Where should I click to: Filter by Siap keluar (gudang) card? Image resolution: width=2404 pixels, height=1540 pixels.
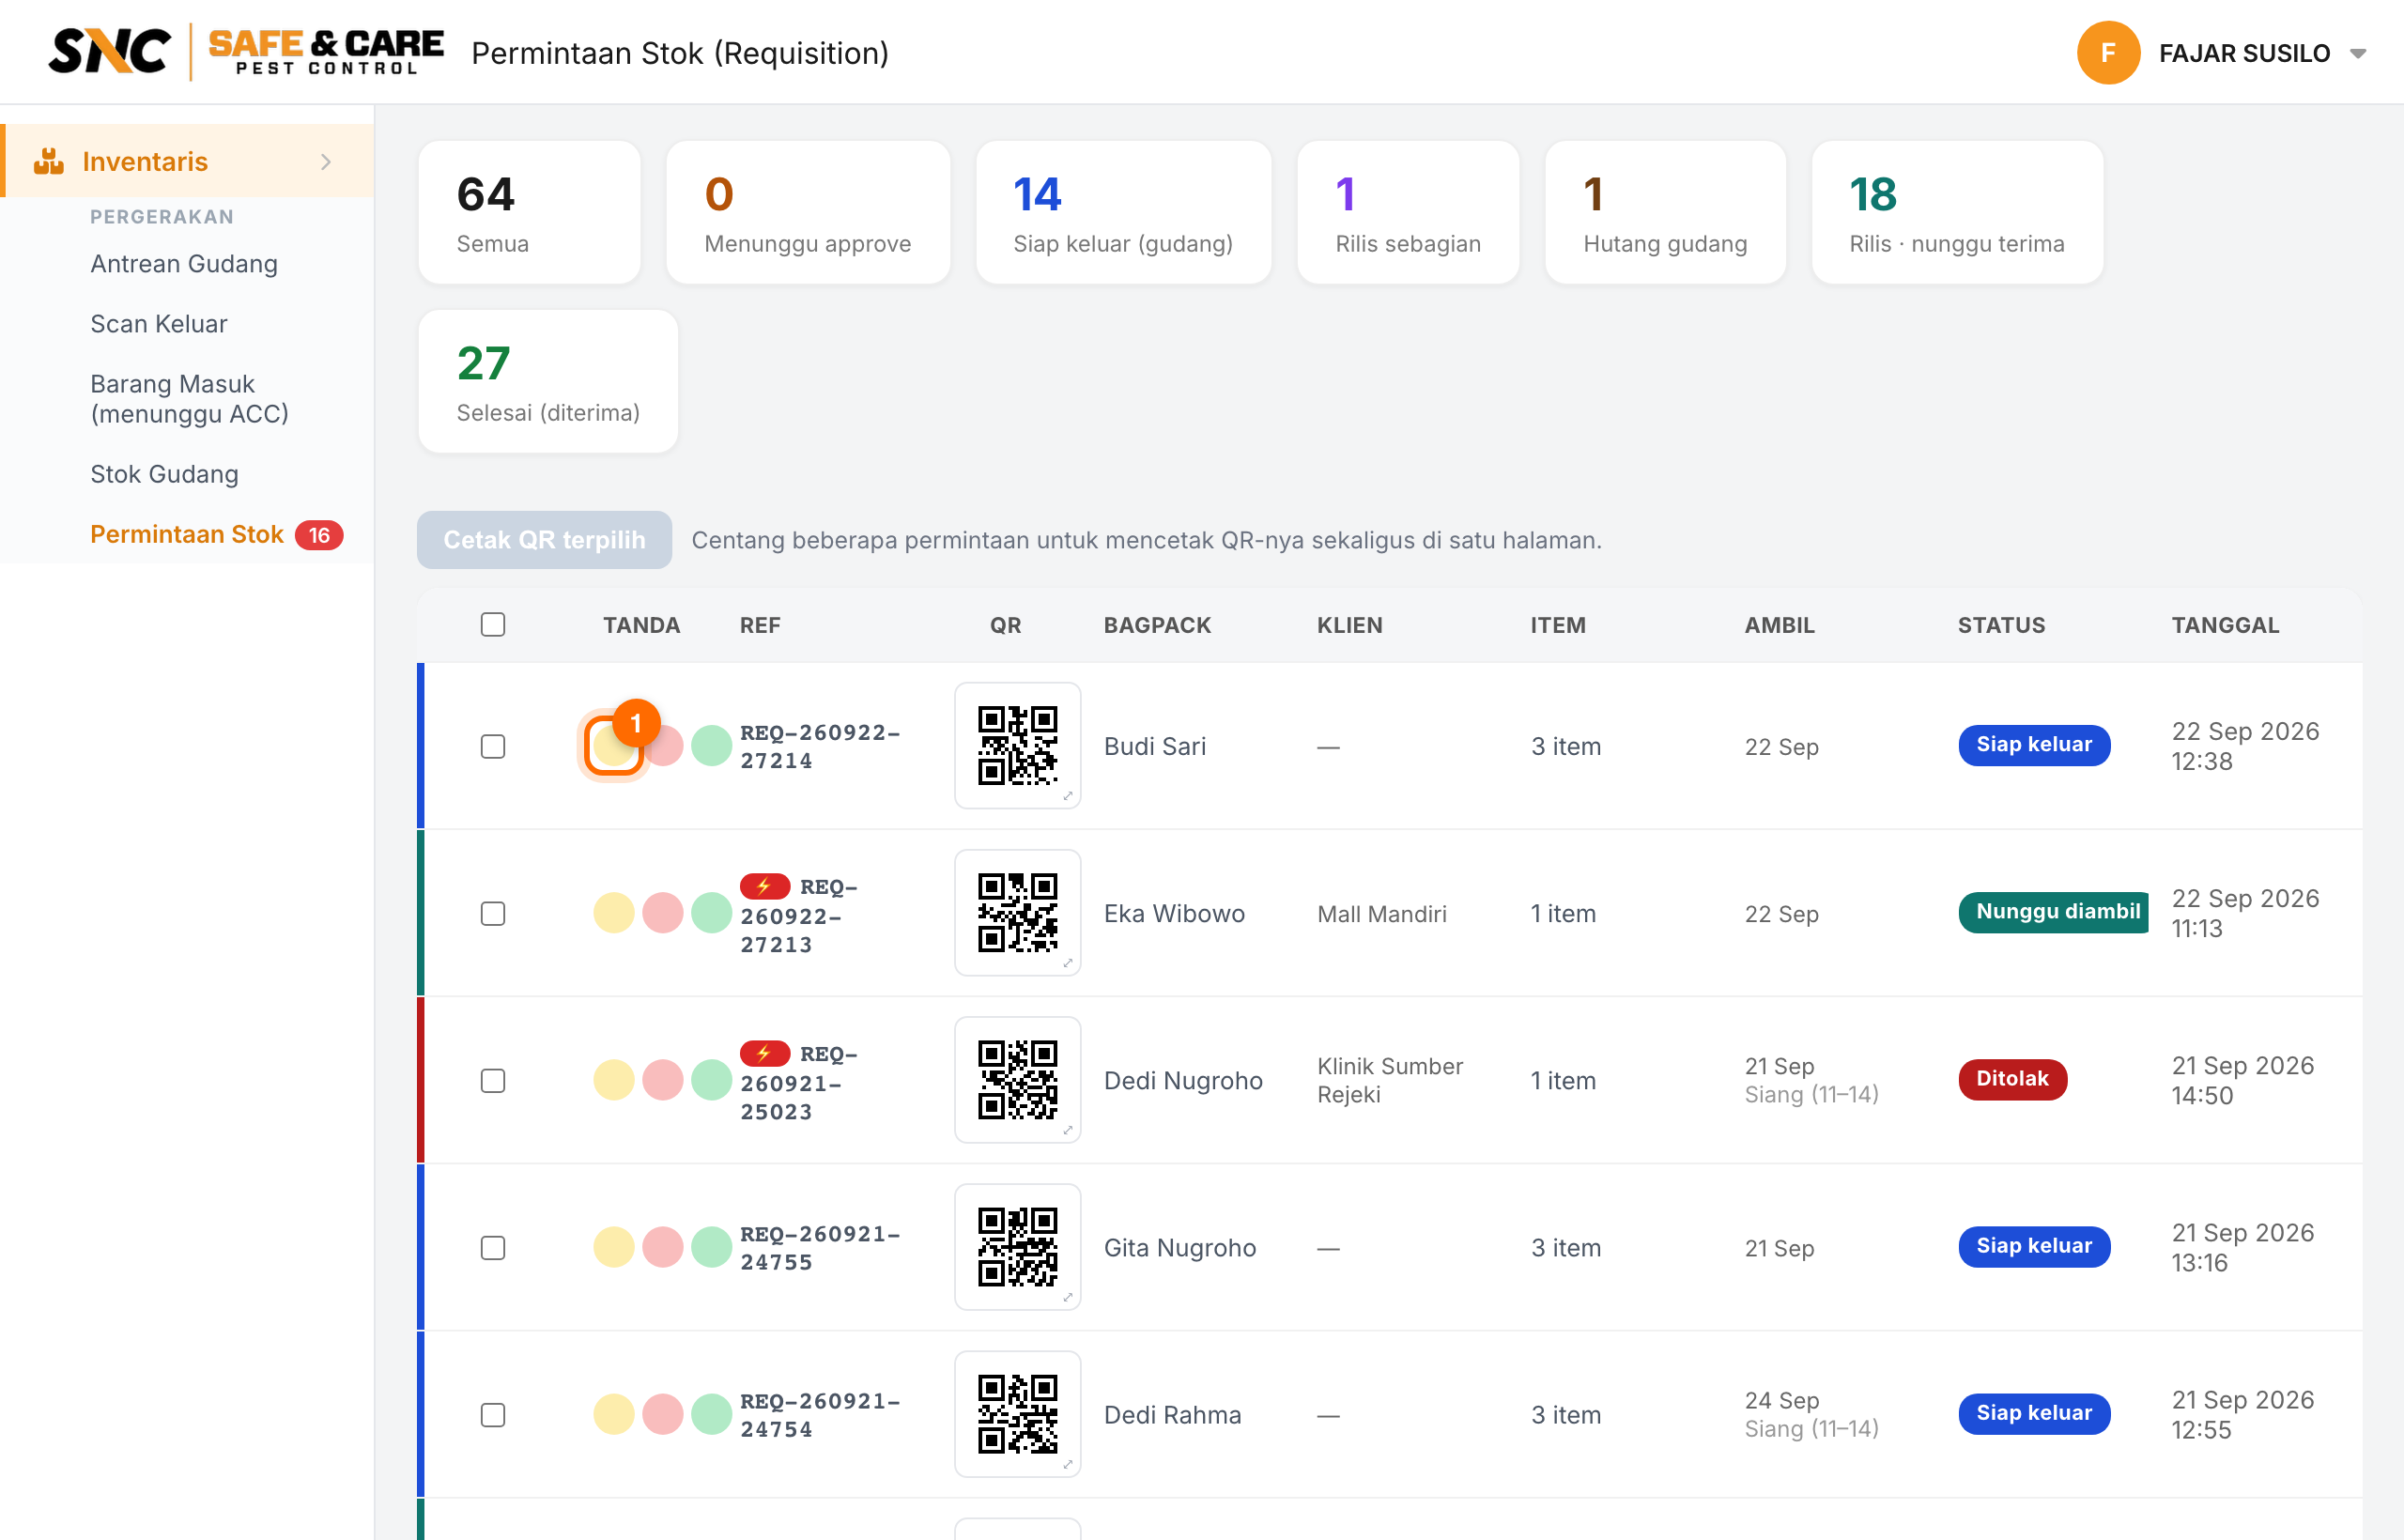pos(1123,212)
